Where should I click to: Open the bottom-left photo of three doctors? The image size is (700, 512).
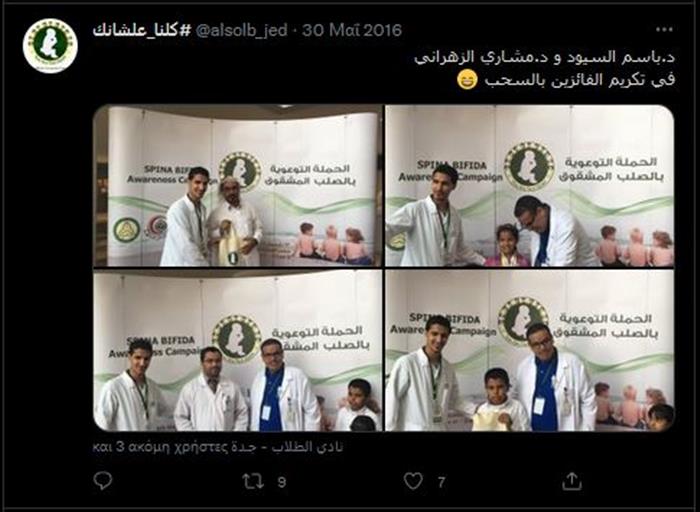[238, 350]
